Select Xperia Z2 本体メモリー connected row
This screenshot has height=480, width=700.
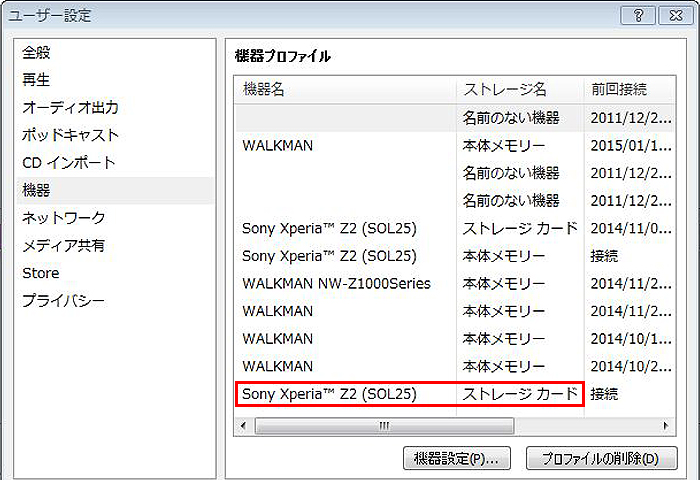(x=454, y=256)
